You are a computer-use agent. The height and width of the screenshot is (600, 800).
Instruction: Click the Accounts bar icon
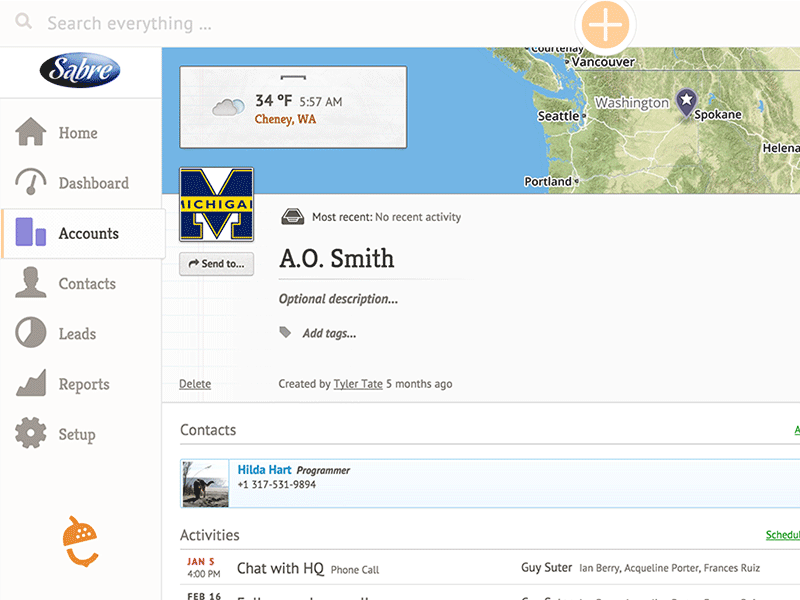click(31, 232)
